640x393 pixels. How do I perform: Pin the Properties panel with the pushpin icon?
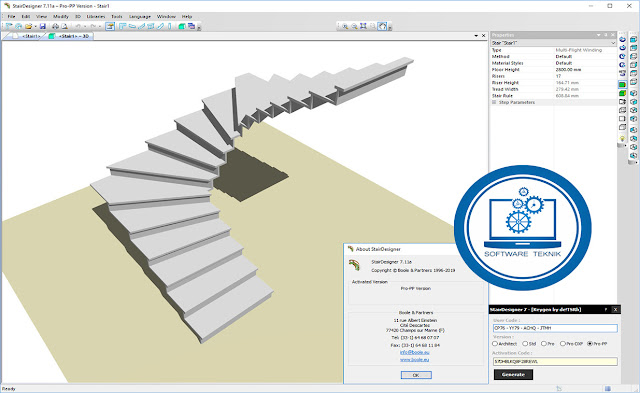[606, 35]
